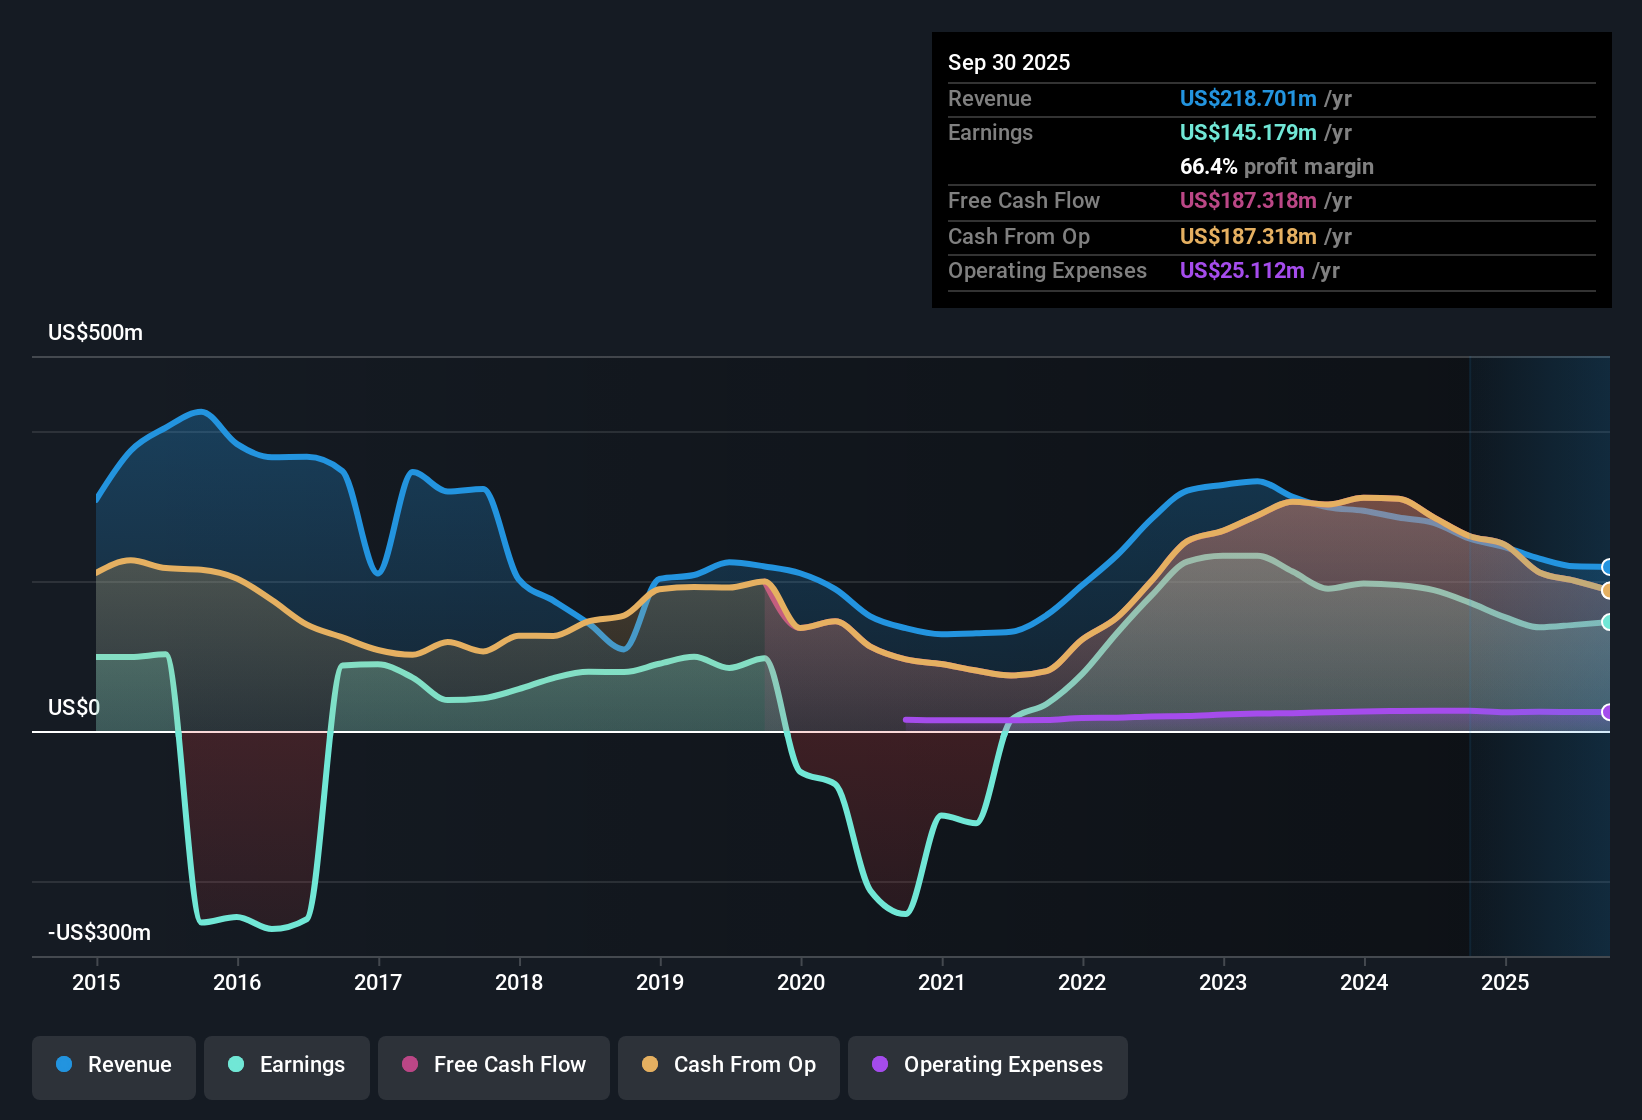
Task: Select the Operating Expenses endpoint marker
Action: tap(1608, 713)
